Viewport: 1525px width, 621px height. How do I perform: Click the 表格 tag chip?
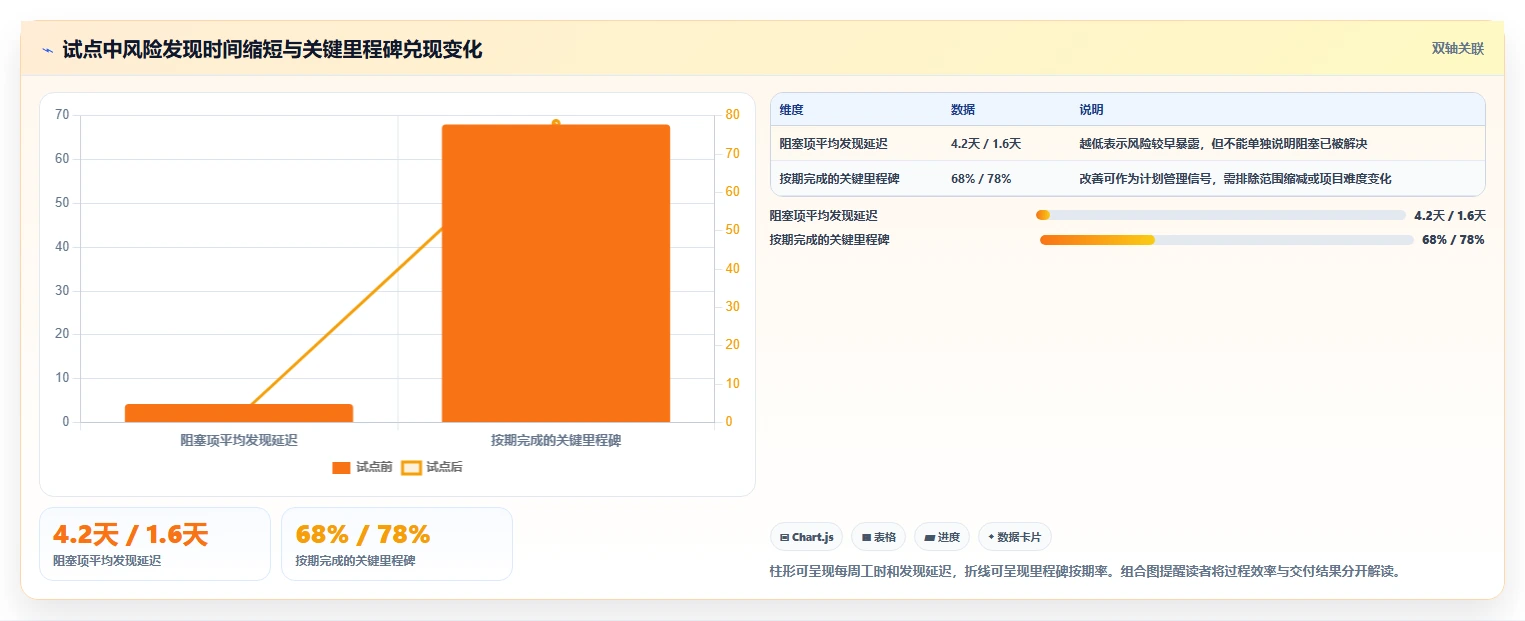coord(878,537)
